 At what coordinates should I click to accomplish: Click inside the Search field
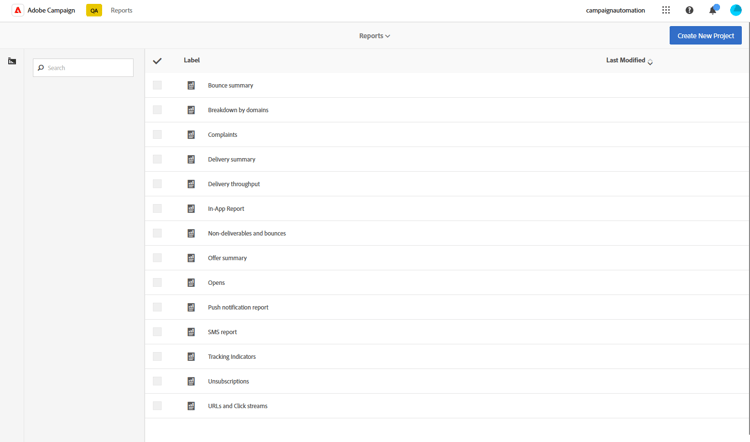click(83, 67)
